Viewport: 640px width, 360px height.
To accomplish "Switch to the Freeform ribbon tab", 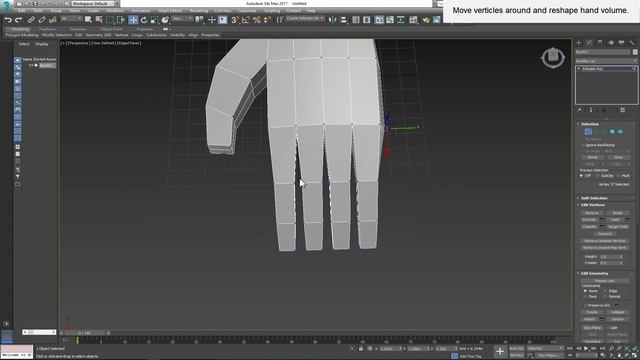I will pyautogui.click(x=47, y=29).
